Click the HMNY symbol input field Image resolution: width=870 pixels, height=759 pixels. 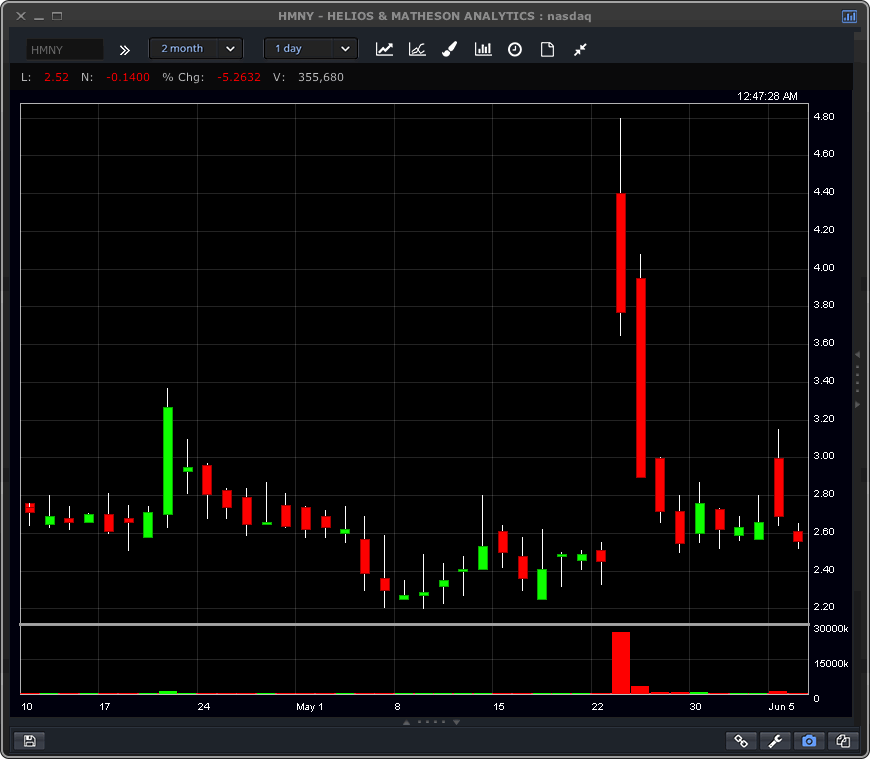tap(64, 48)
